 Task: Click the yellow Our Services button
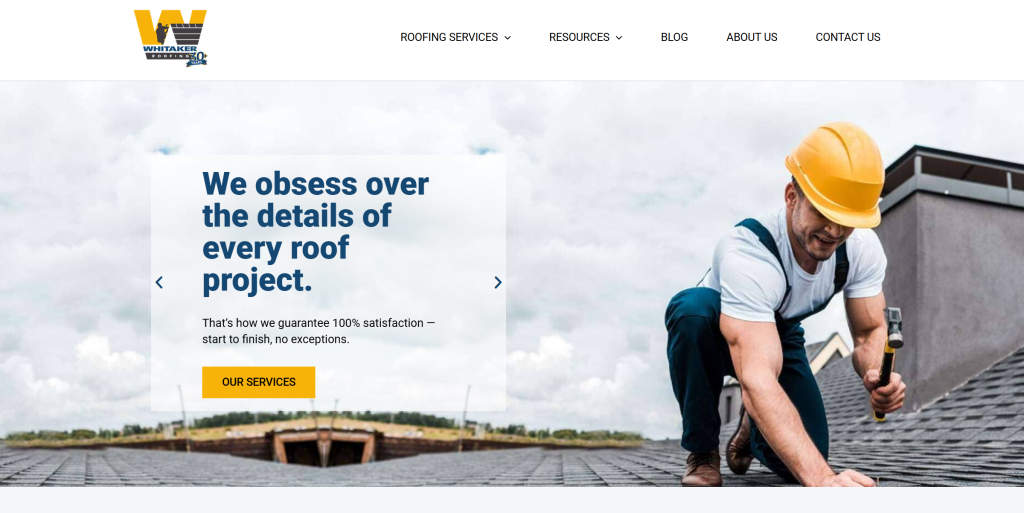coord(259,382)
